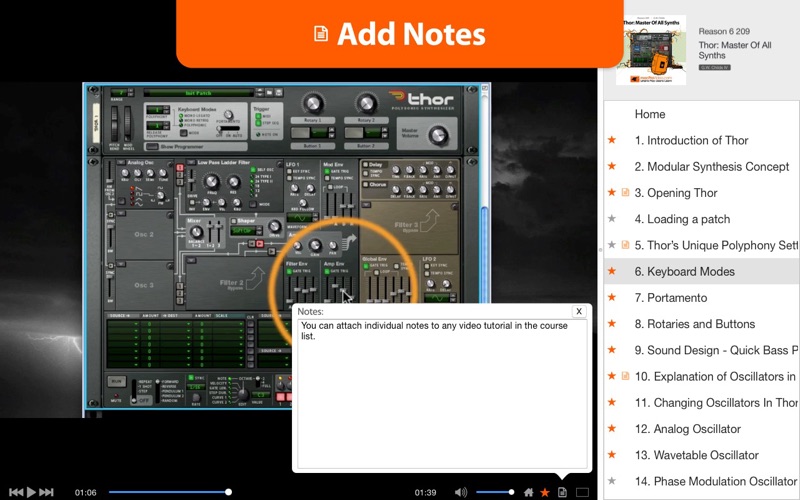Toggle favorite star in the player bar
This screenshot has height=500, width=800.
click(x=545, y=492)
